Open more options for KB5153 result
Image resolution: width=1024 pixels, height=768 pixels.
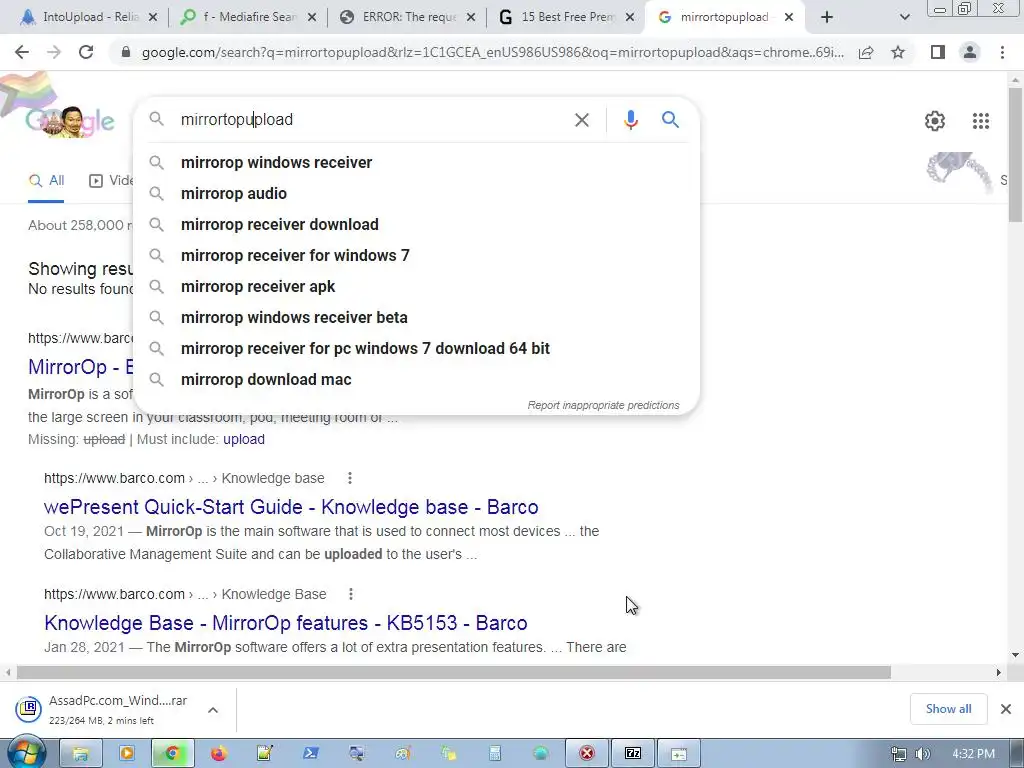(x=351, y=594)
